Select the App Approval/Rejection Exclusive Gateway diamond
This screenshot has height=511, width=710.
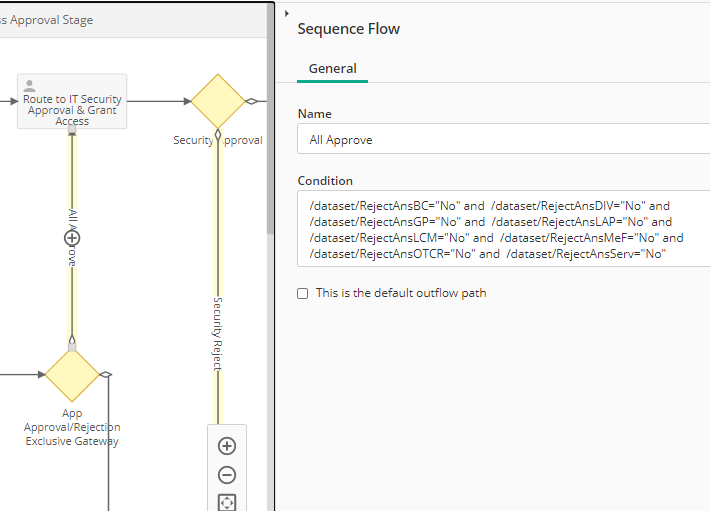(72, 375)
